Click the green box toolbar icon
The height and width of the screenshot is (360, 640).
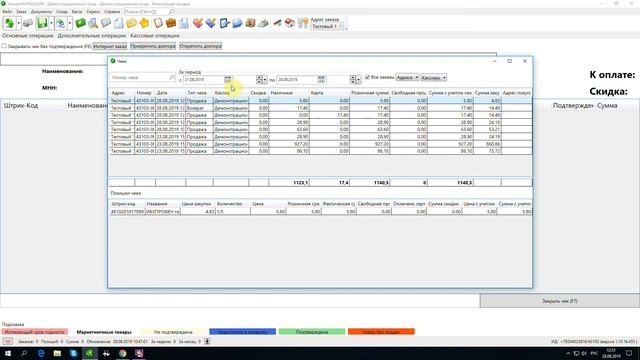(80, 23)
